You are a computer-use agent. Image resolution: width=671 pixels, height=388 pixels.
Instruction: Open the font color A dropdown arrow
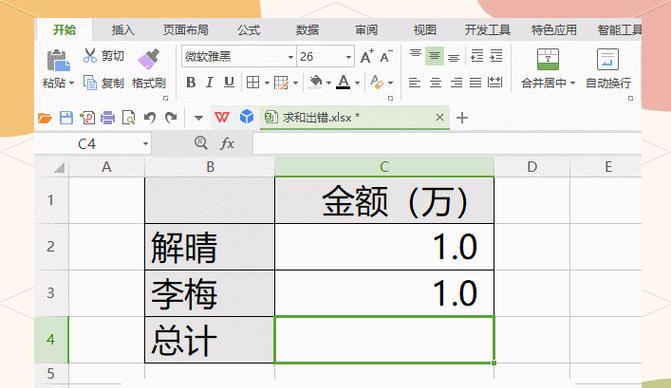[x=357, y=83]
